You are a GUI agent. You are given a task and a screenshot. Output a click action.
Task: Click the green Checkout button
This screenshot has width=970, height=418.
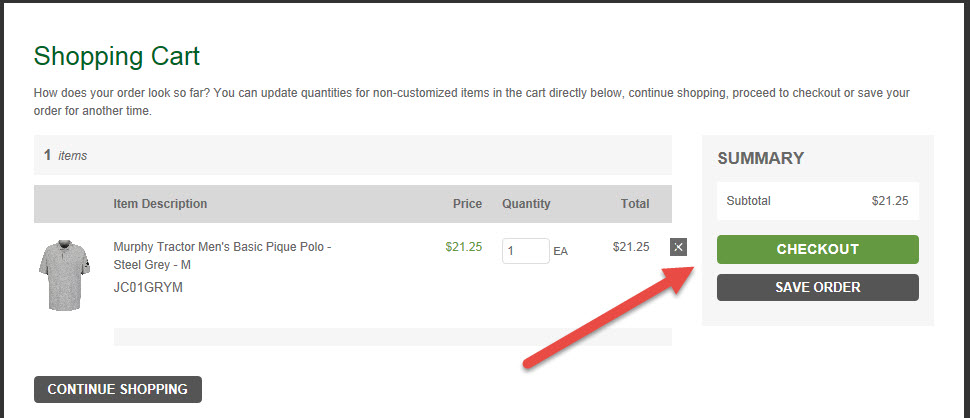coord(817,249)
